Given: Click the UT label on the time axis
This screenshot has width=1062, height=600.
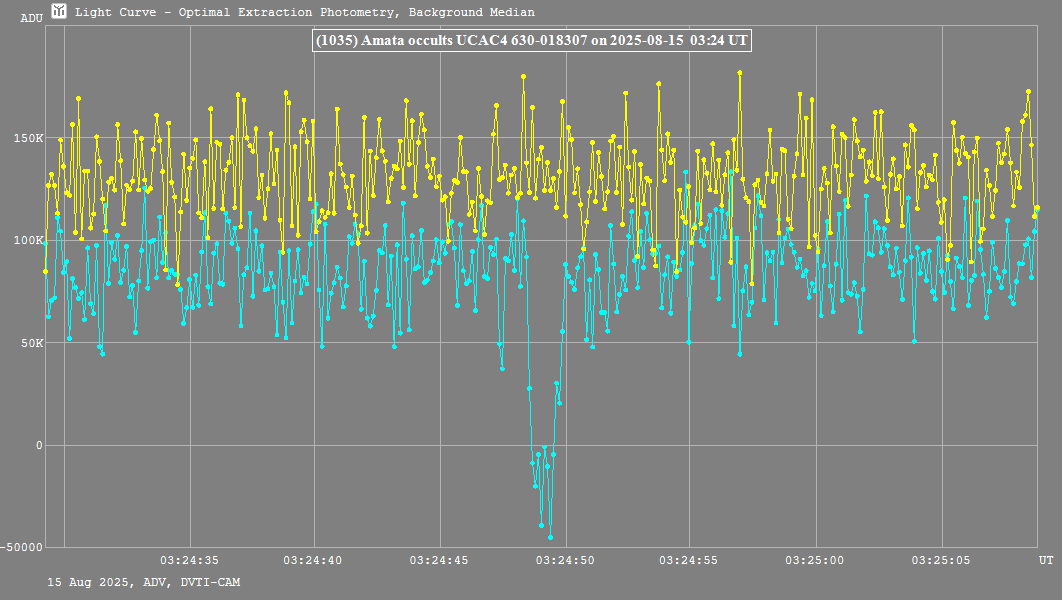Looking at the screenshot, I should click(x=1045, y=559).
